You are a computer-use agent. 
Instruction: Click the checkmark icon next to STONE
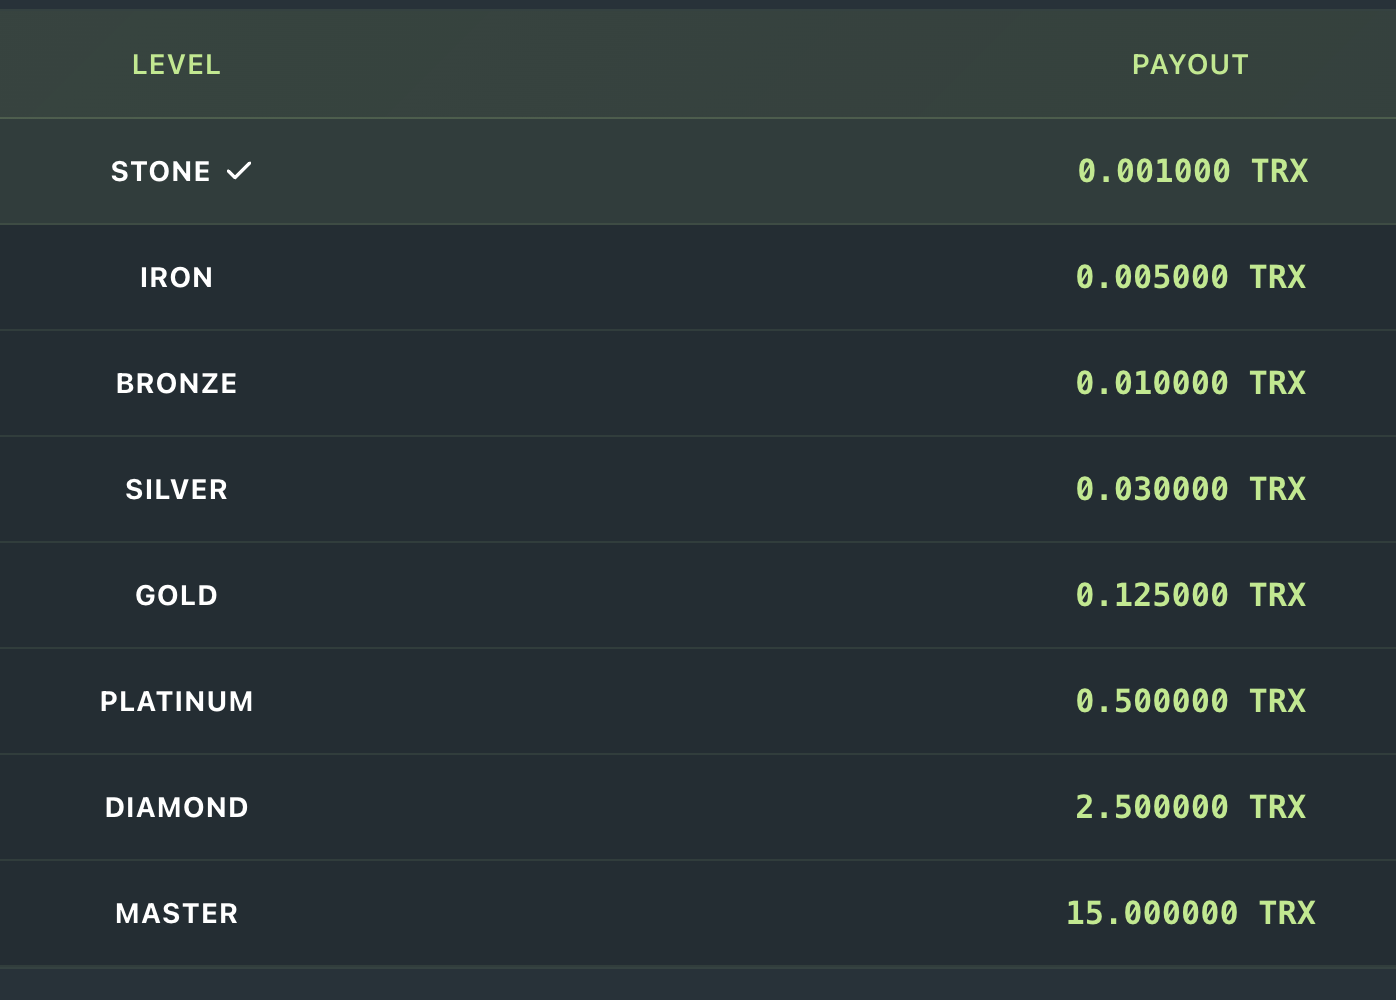coord(239,172)
